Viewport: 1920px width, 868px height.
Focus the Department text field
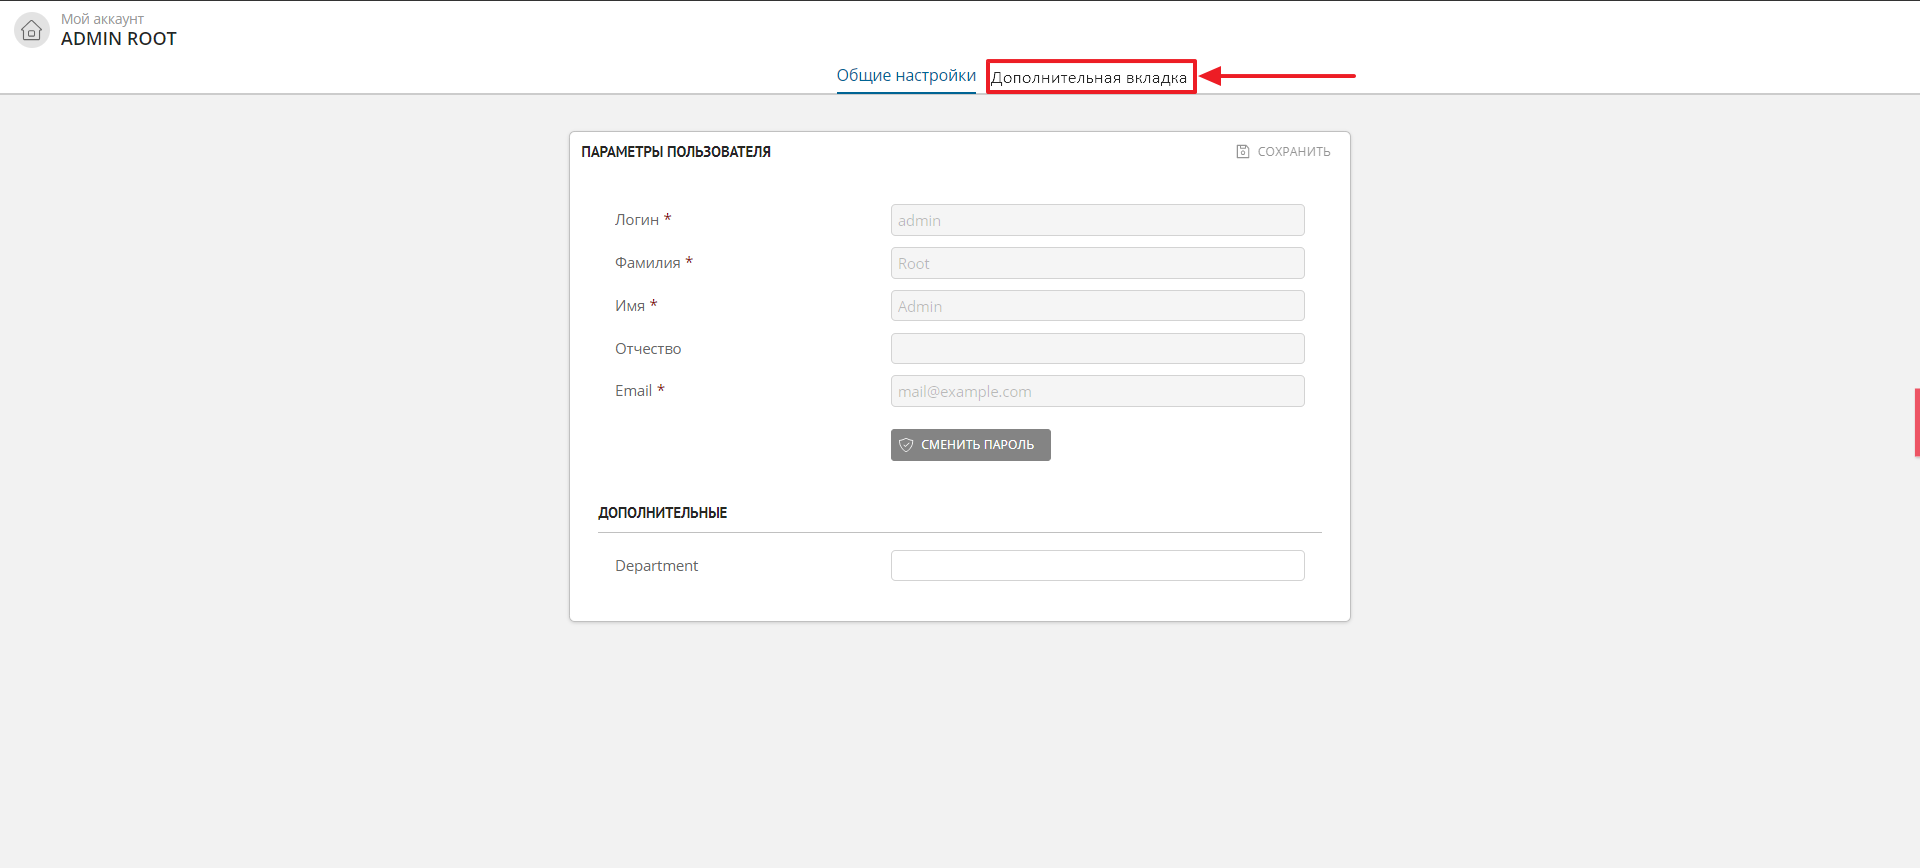pyautogui.click(x=1097, y=566)
